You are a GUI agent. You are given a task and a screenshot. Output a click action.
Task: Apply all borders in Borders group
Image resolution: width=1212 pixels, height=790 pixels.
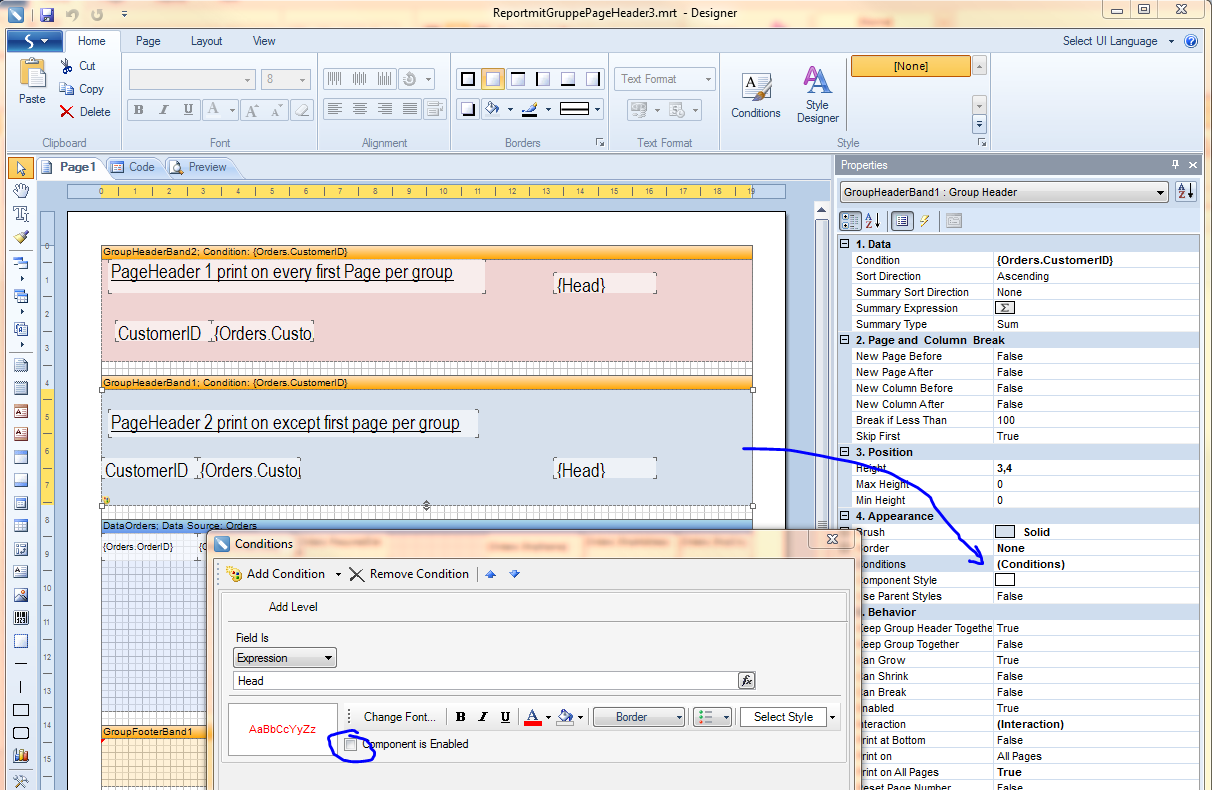point(467,79)
